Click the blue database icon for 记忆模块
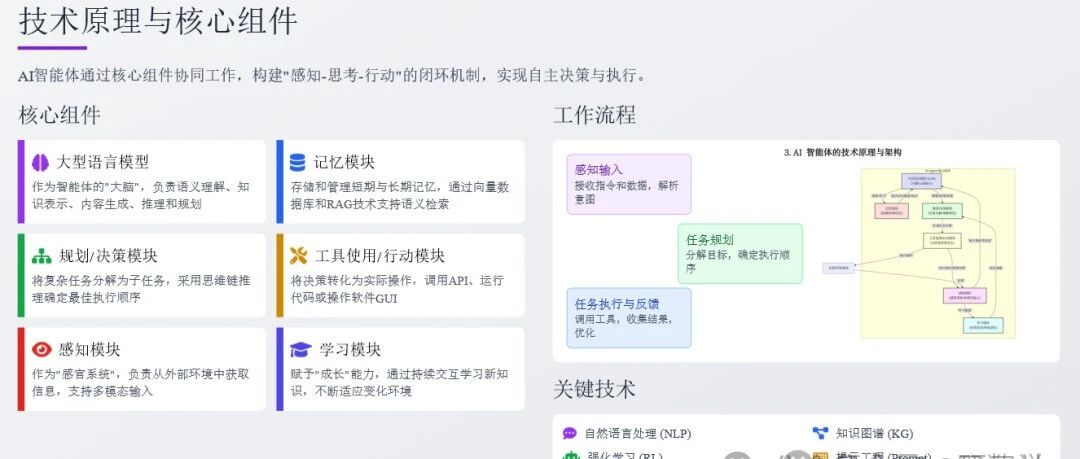This screenshot has width=1080, height=459. pyautogui.click(x=298, y=163)
